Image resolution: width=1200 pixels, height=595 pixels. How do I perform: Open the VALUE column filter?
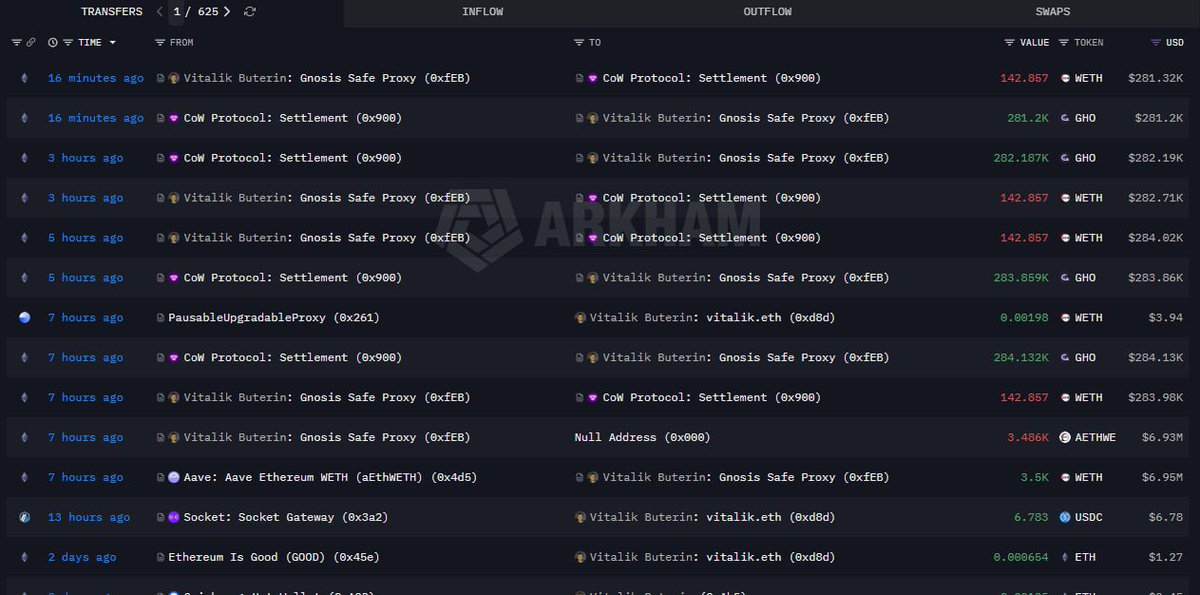1009,43
